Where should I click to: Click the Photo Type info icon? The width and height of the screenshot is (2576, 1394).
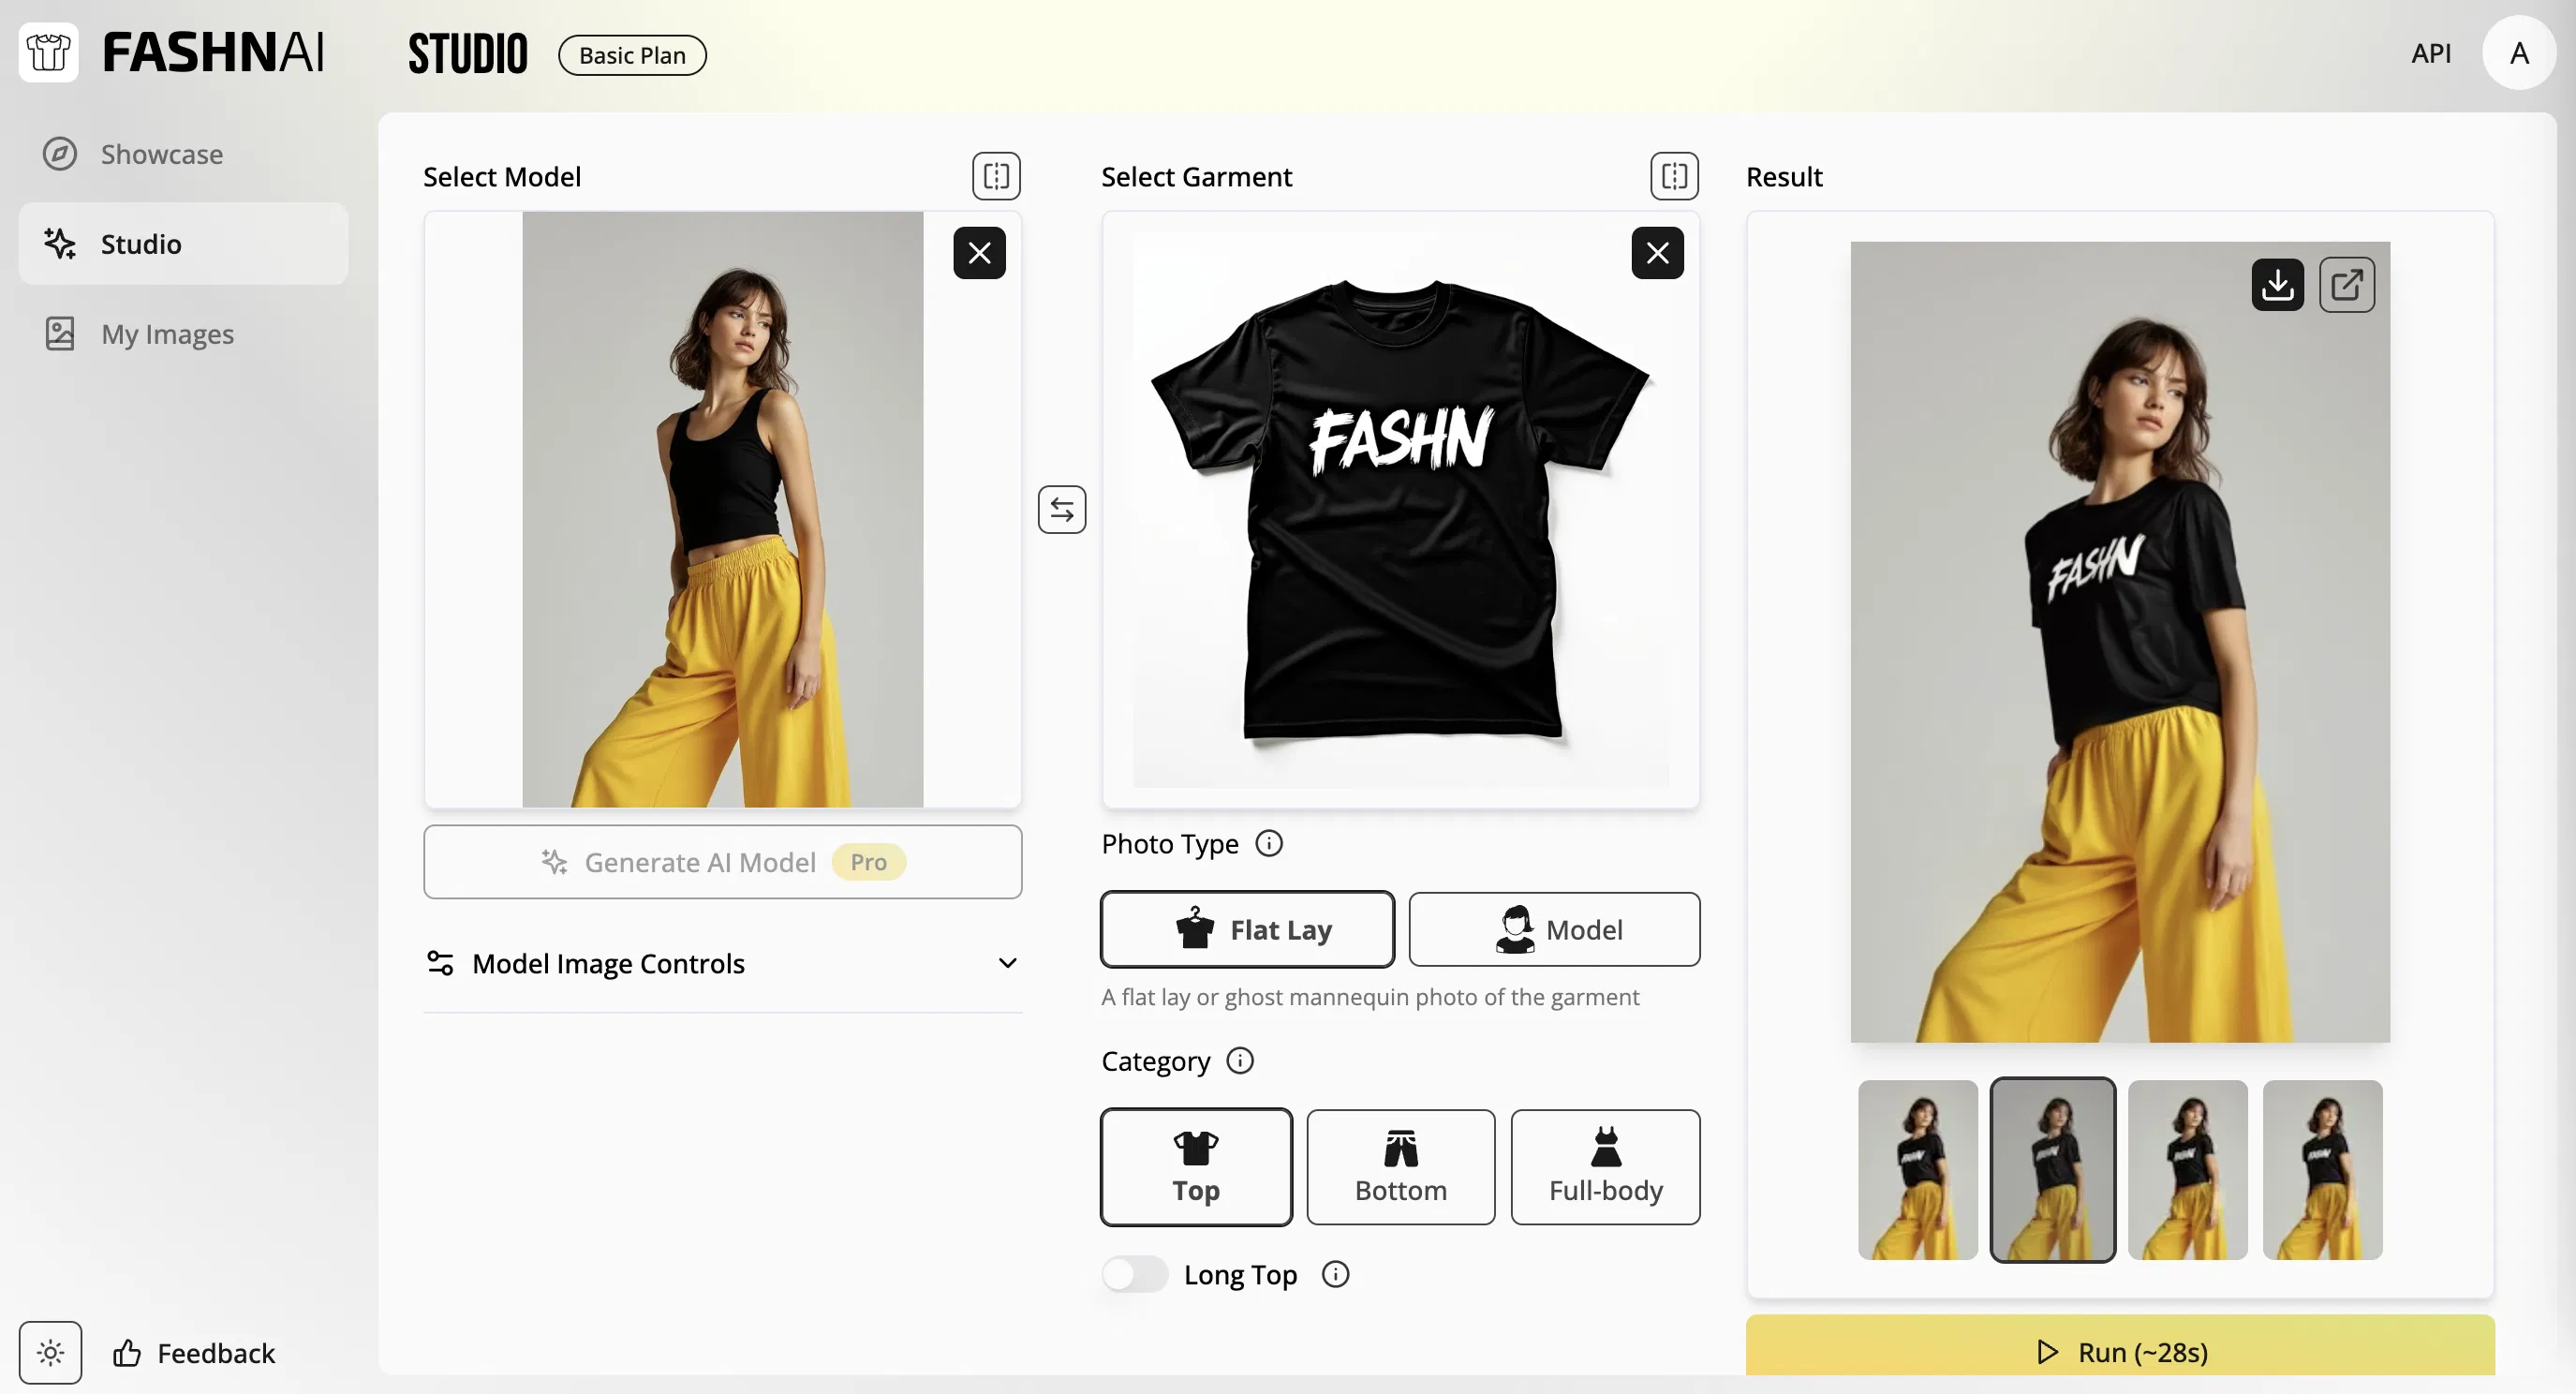(x=1269, y=843)
